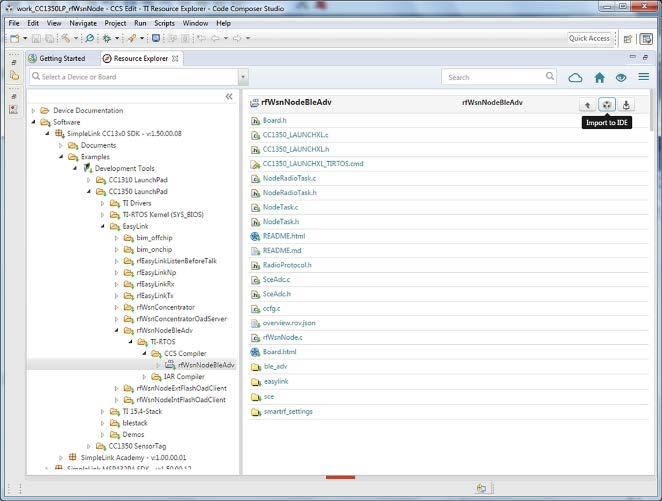The image size is (662, 501).
Task: Open the RadioProtocol.h file link
Action: pyautogui.click(x=287, y=265)
